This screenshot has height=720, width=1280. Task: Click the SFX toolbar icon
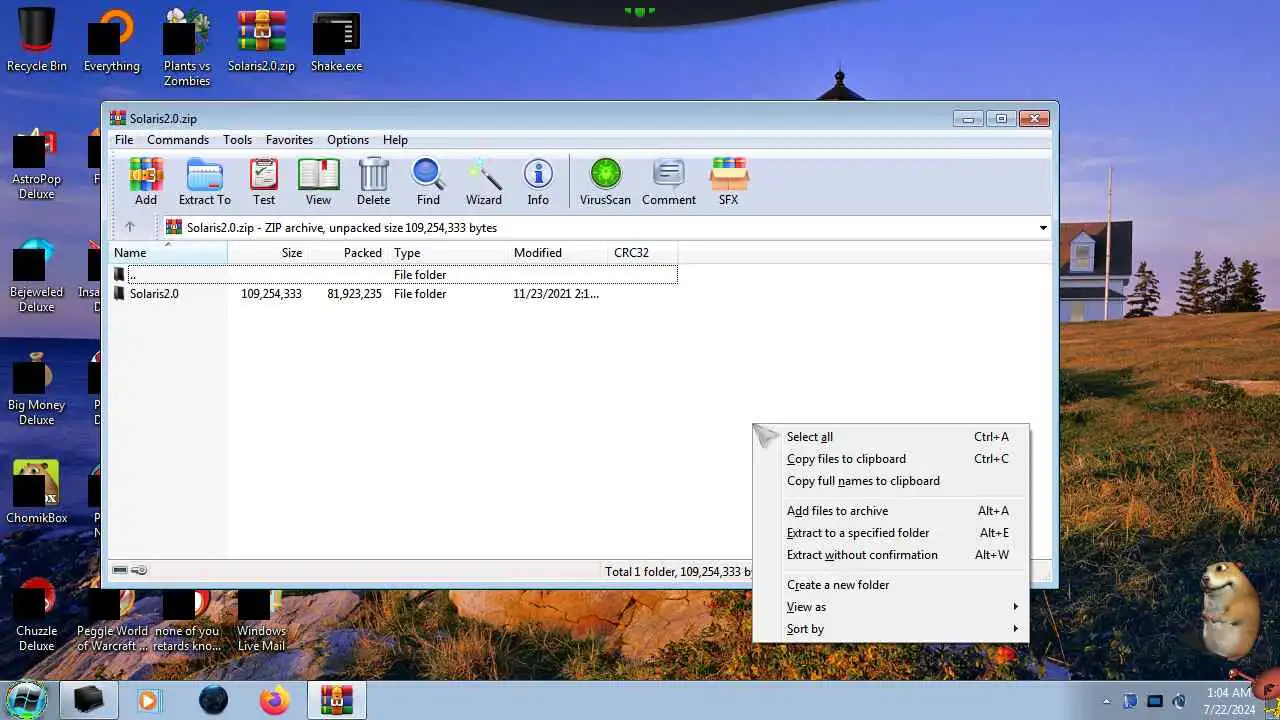coord(728,182)
